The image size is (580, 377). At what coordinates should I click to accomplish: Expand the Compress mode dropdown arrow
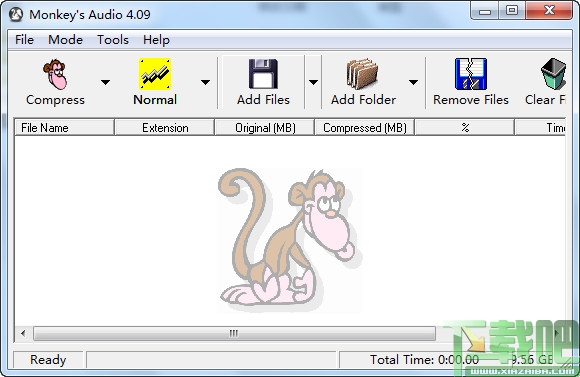105,82
